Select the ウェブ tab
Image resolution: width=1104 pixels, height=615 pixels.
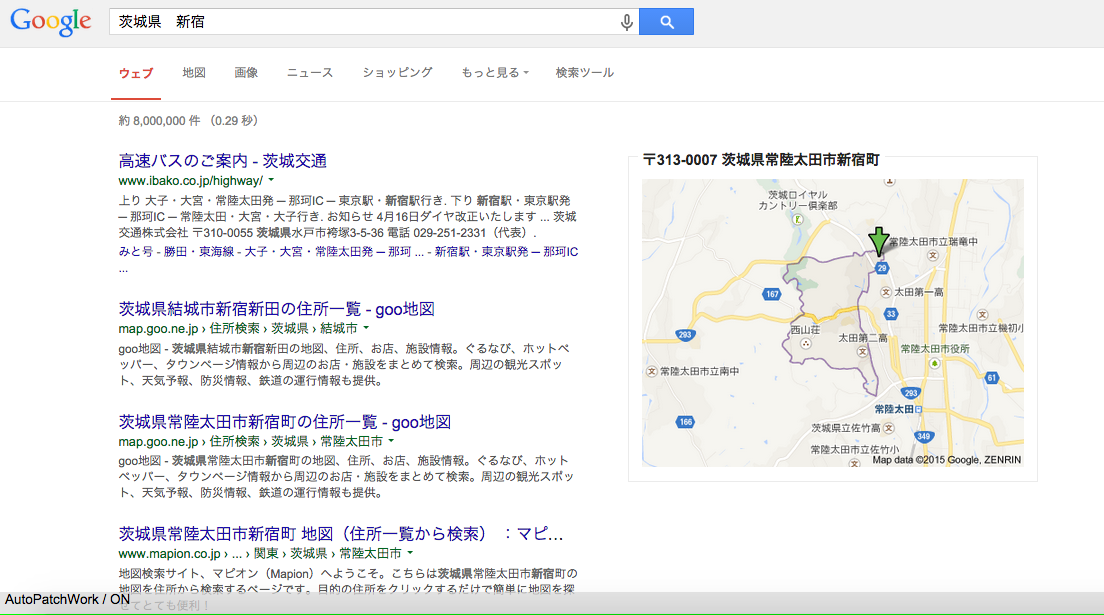tap(136, 73)
